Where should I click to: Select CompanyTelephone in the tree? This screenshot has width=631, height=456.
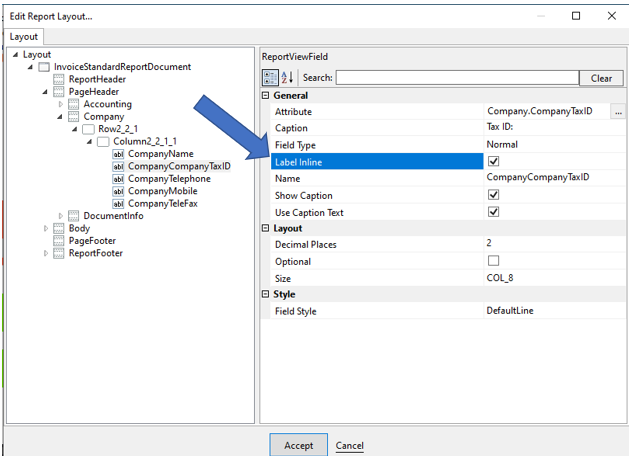coord(169,179)
